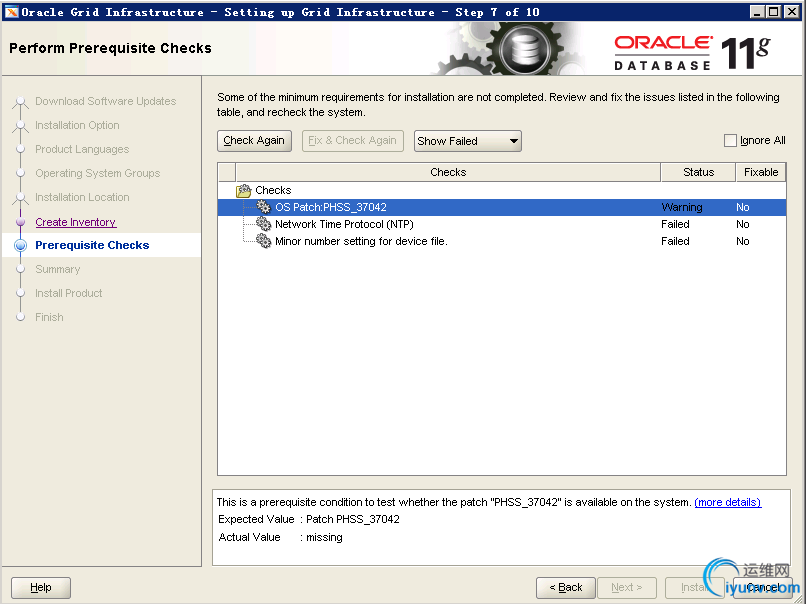Click the Create Inventory step link
806x604 pixels.
(76, 222)
